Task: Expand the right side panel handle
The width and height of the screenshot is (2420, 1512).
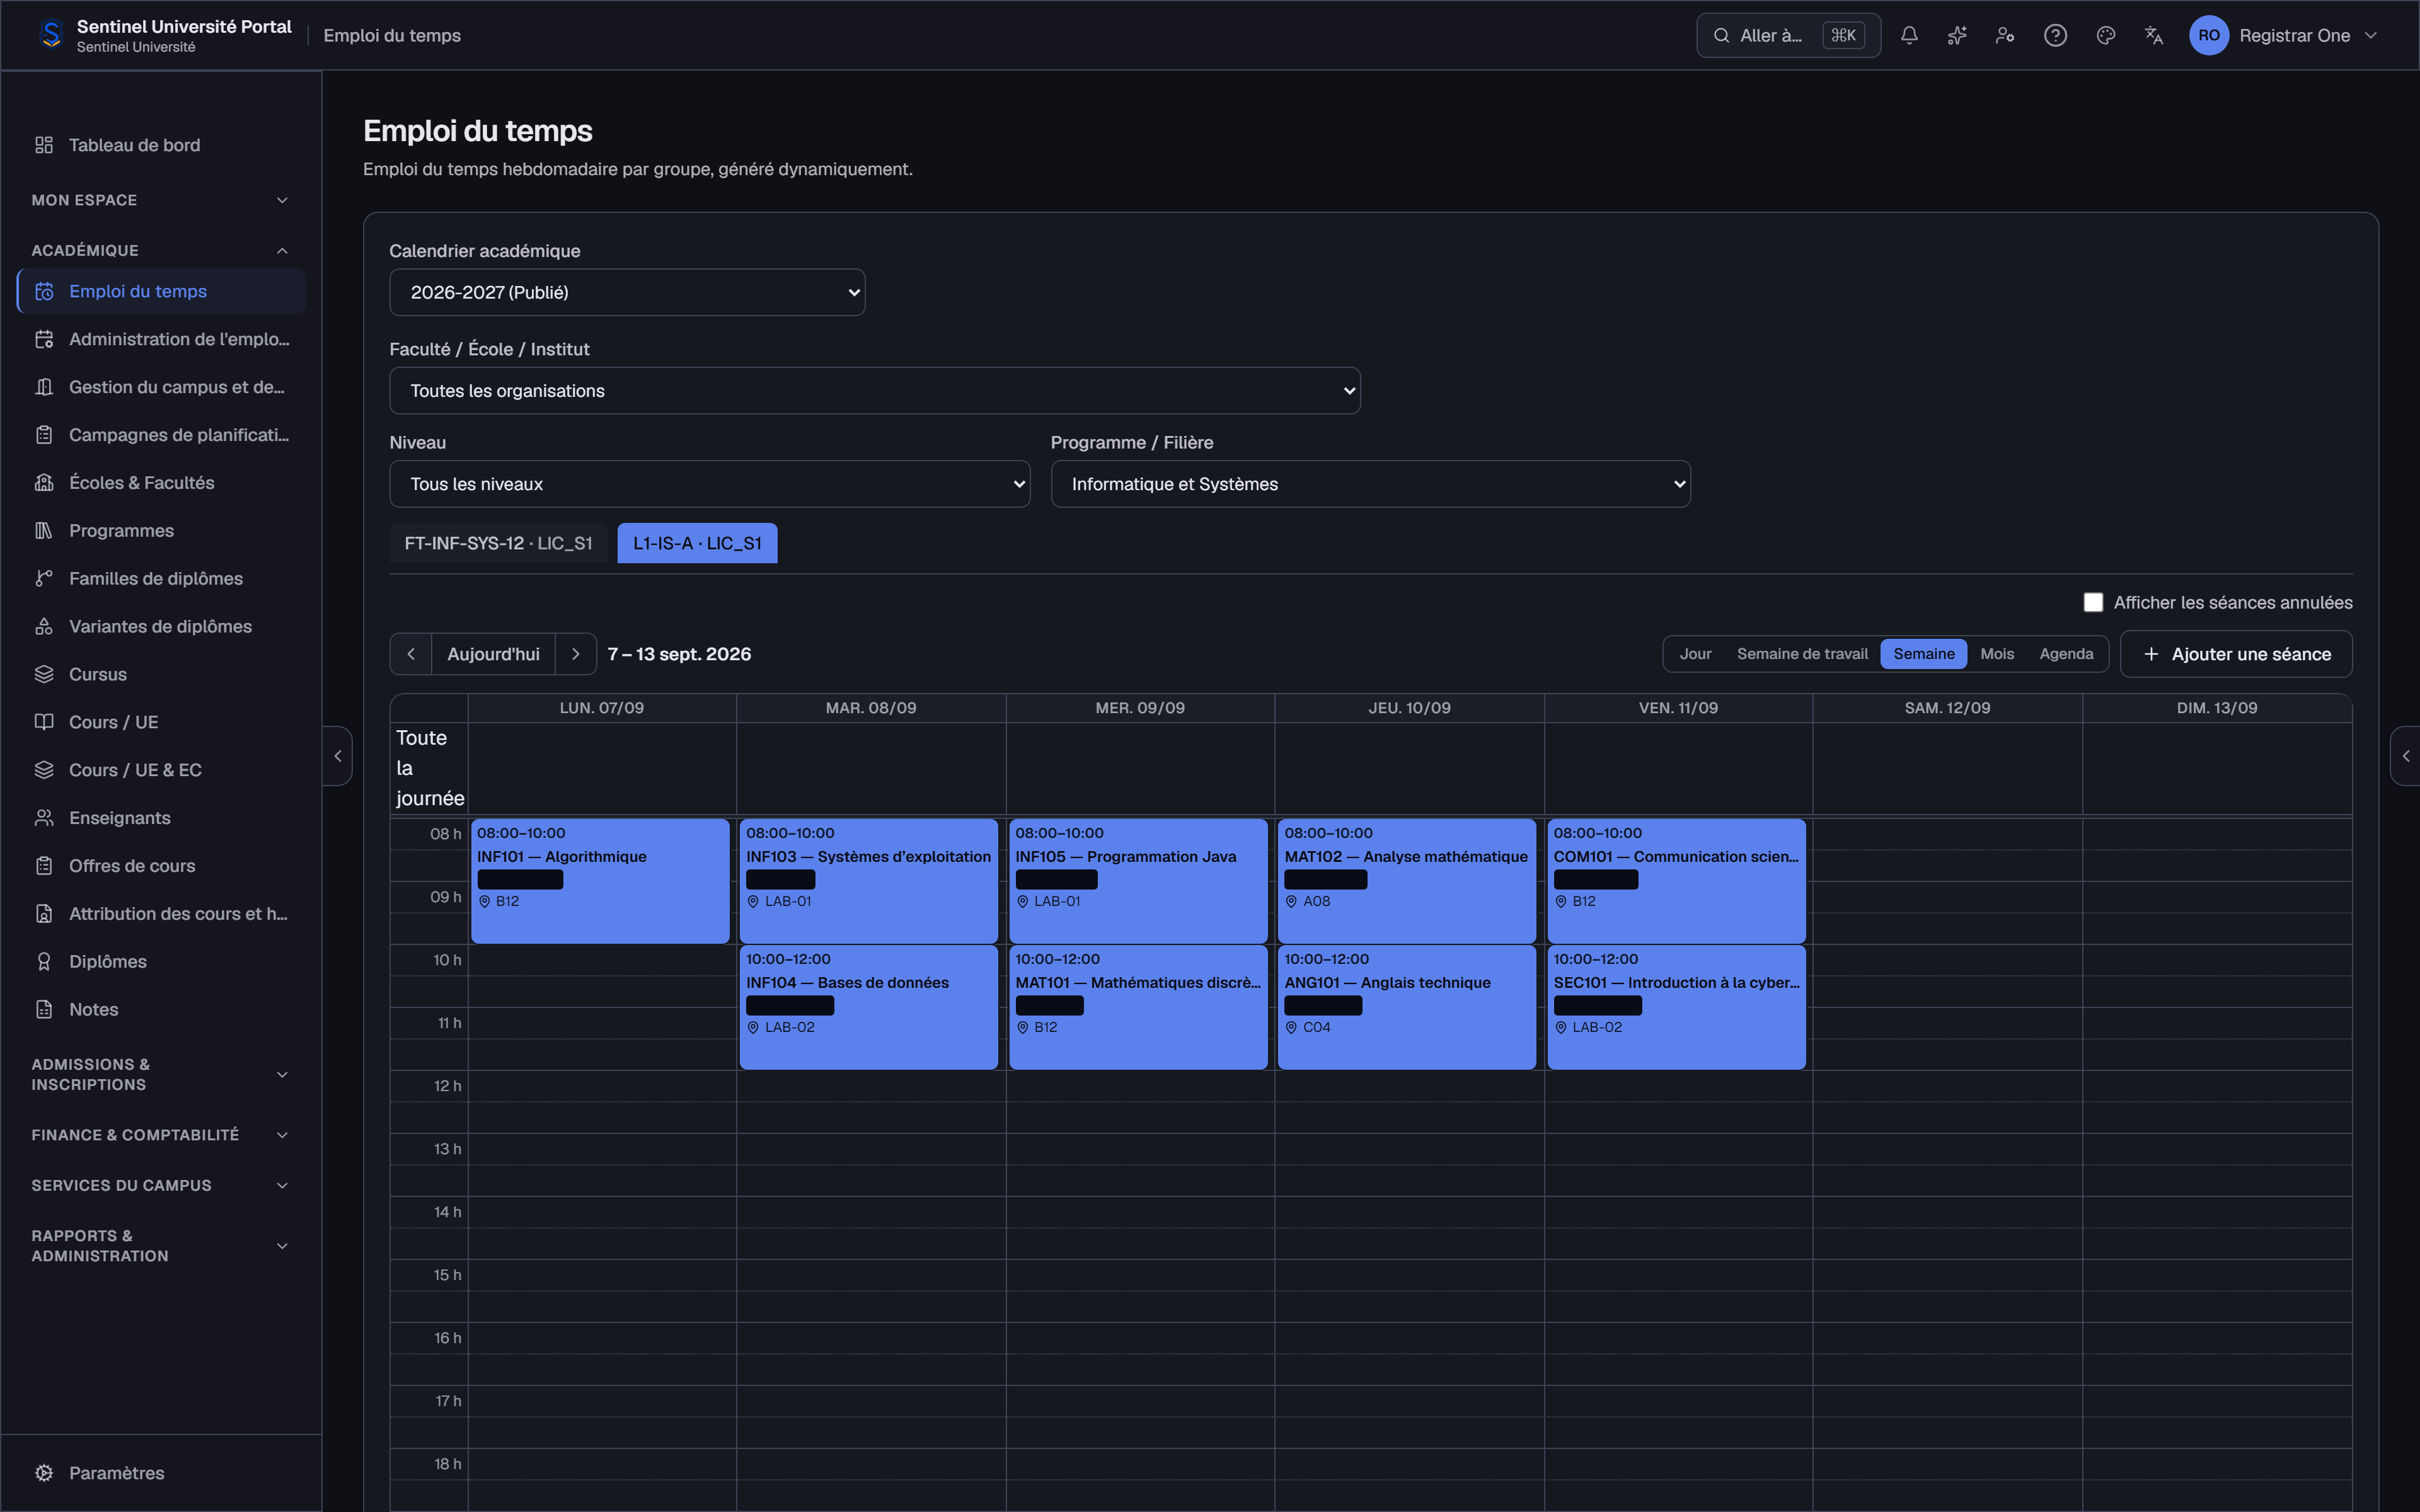Action: [2405, 756]
